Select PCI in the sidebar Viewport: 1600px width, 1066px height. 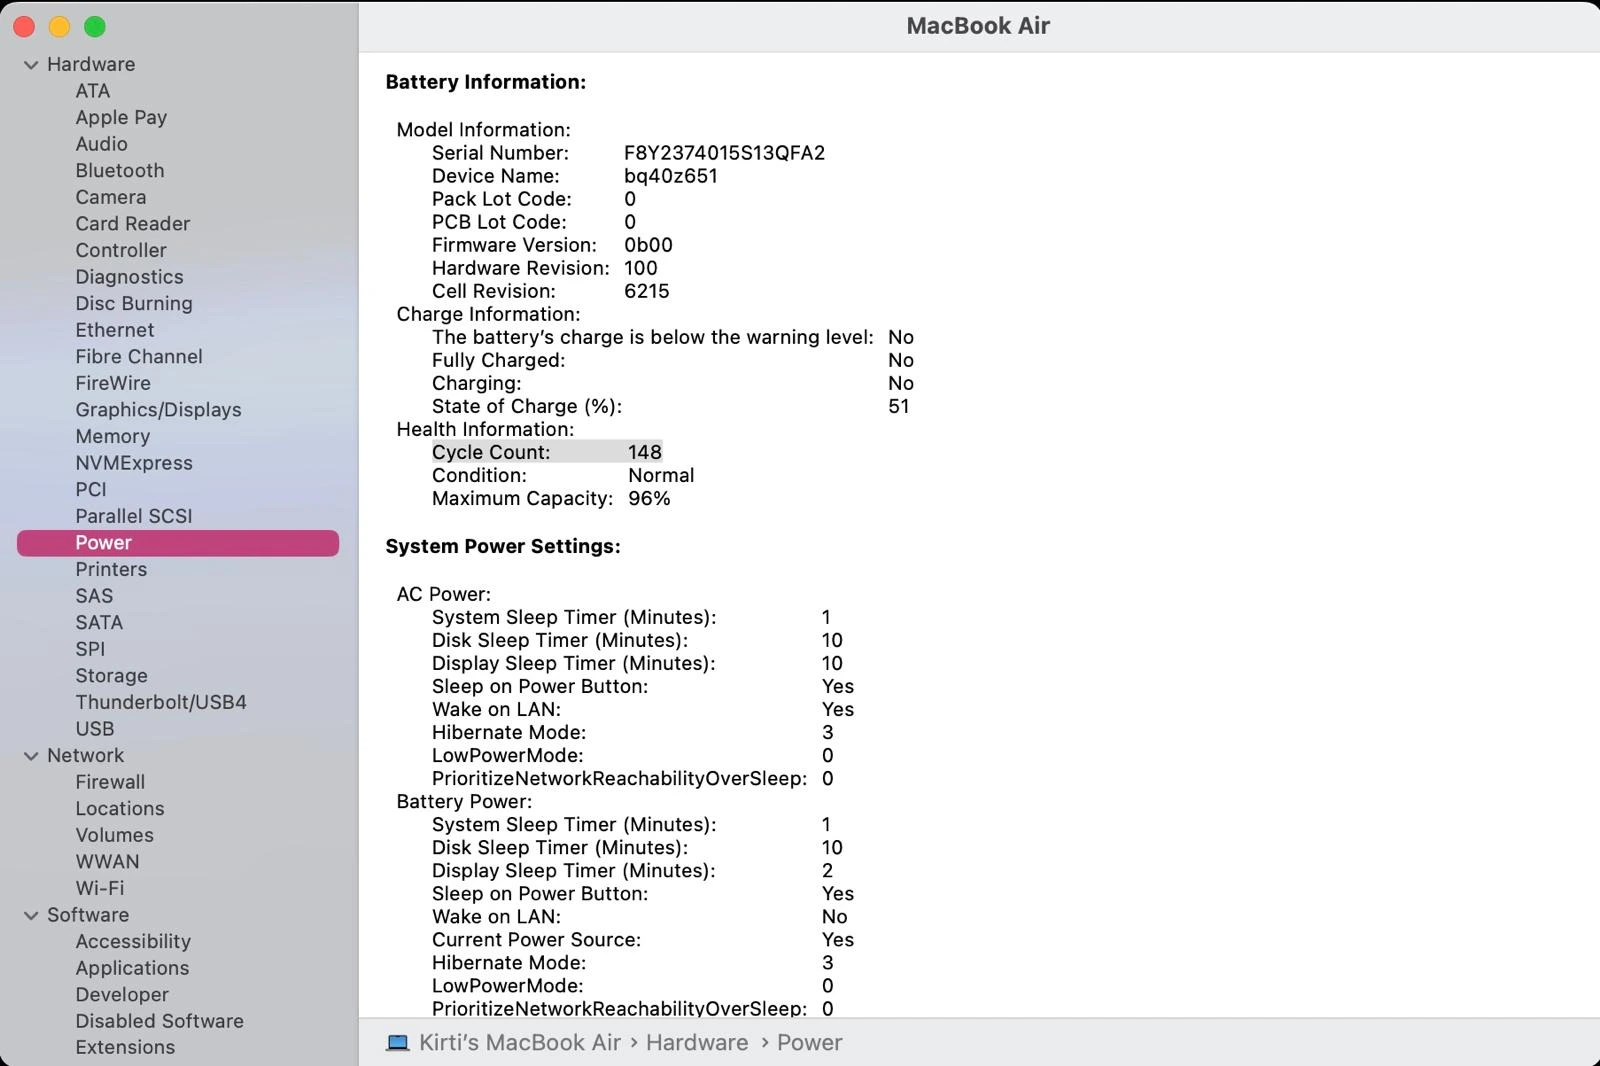(x=91, y=490)
